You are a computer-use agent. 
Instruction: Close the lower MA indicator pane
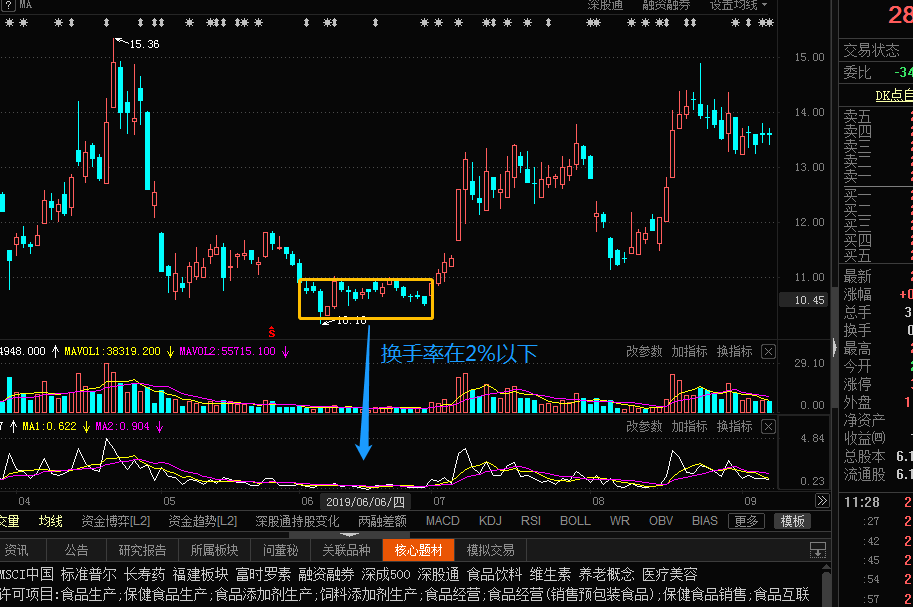click(x=768, y=426)
